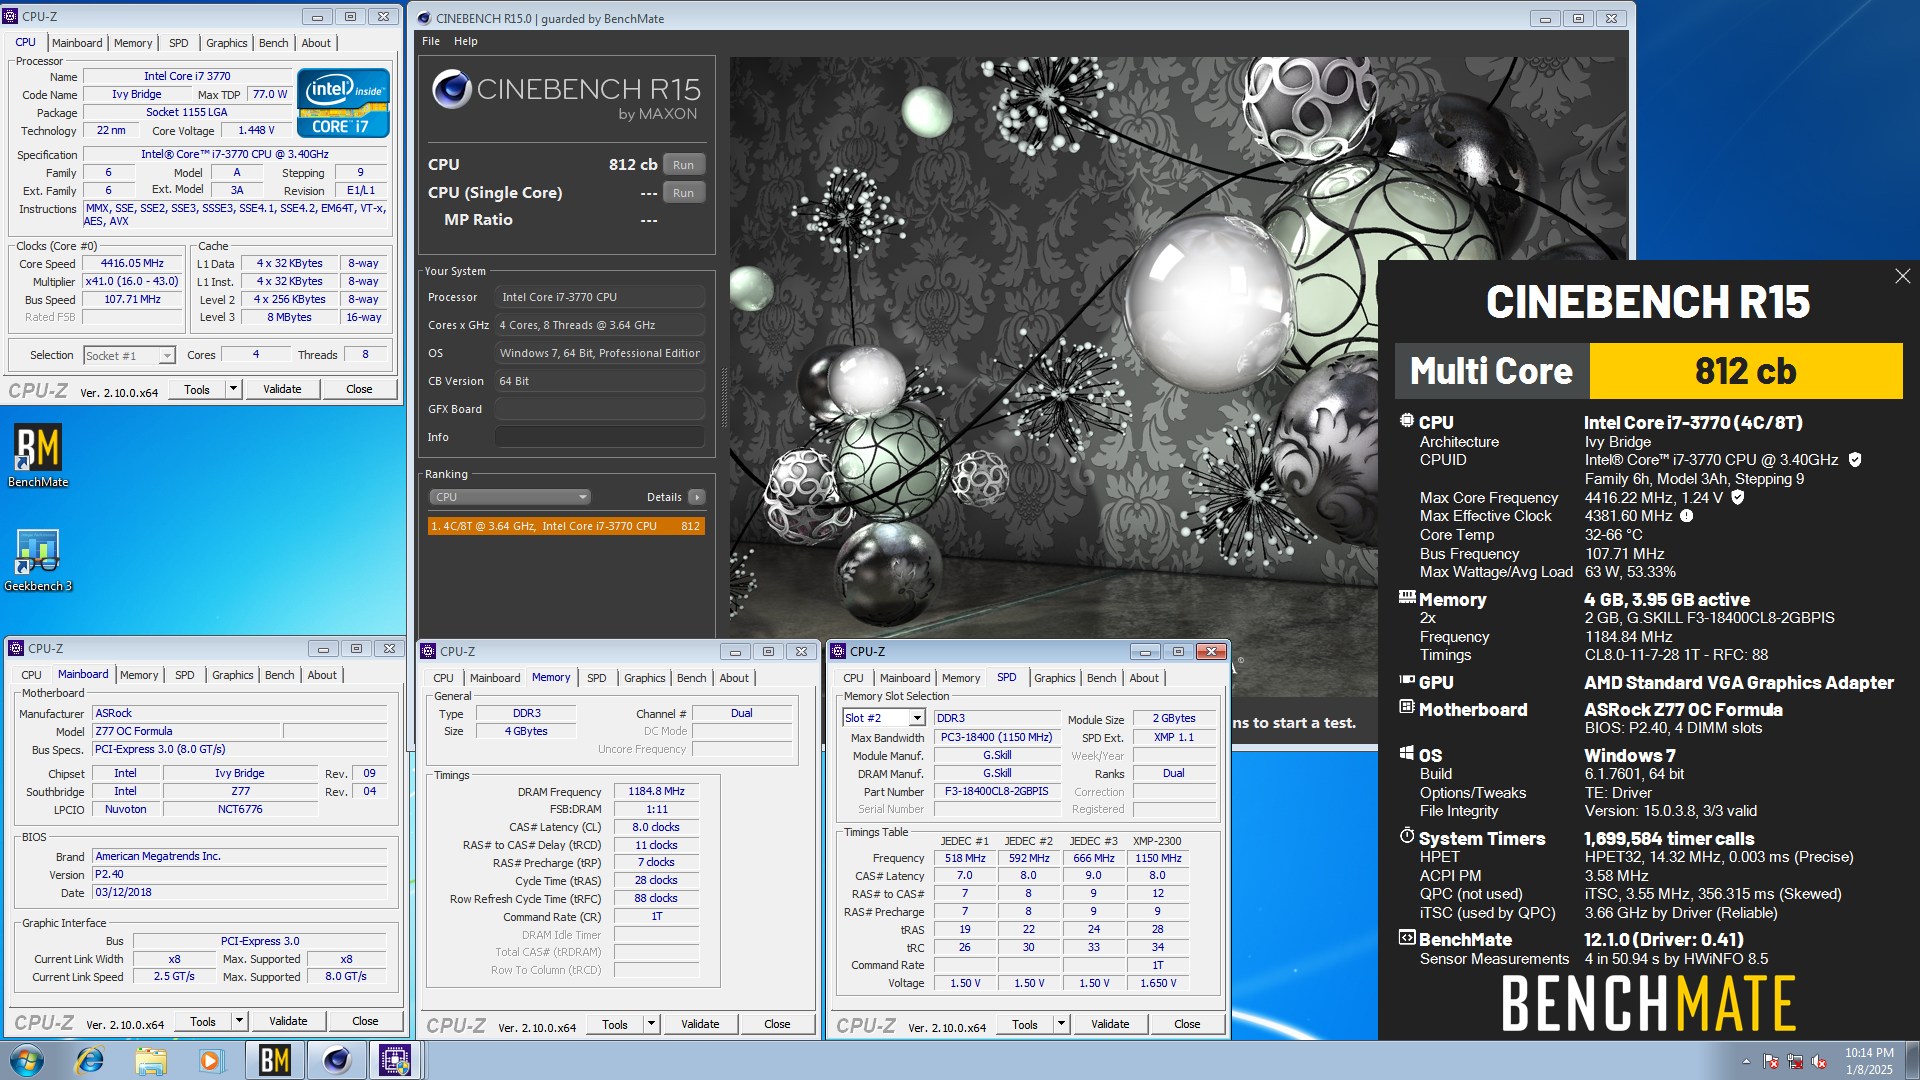The height and width of the screenshot is (1080, 1920).
Task: Open the media player taskbar icon
Action: tap(210, 1060)
